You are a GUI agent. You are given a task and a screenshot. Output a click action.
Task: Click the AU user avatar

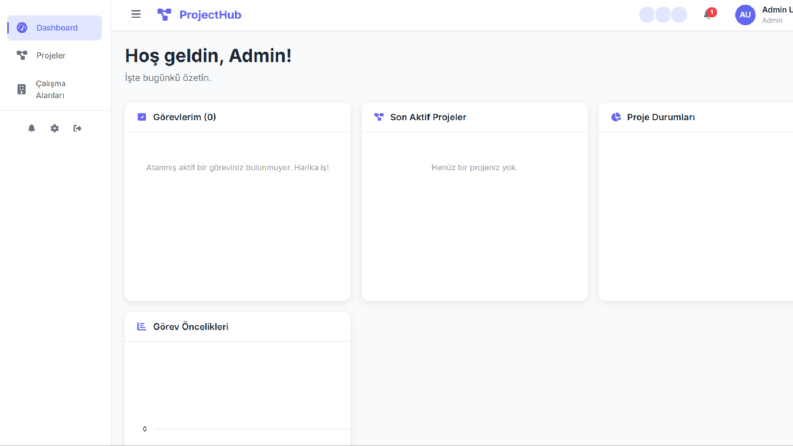(x=745, y=15)
